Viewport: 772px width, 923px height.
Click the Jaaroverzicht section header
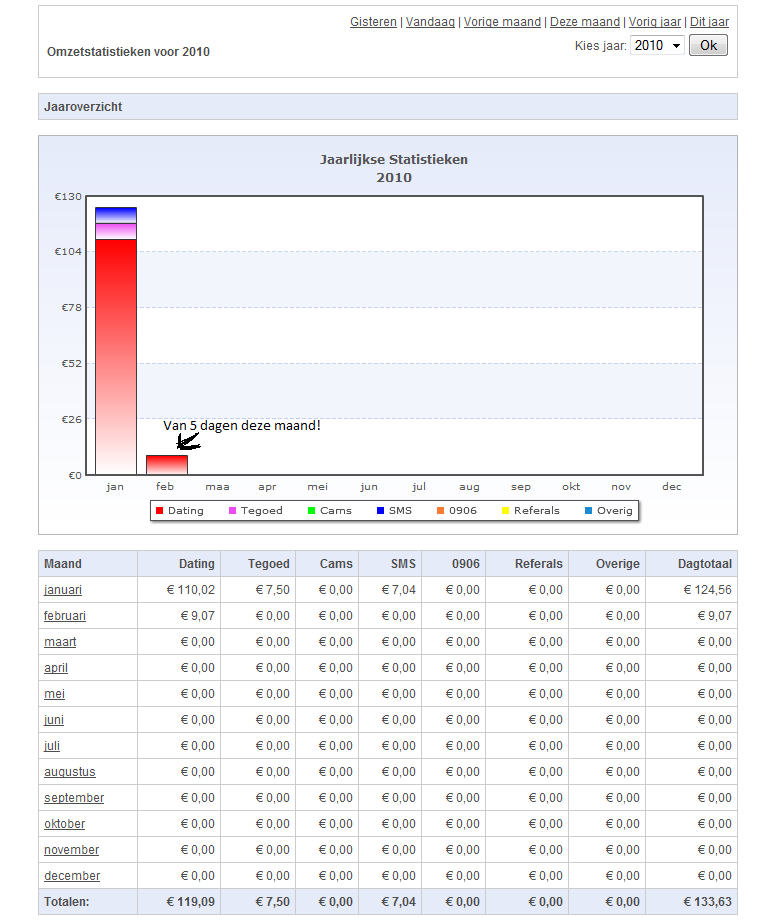[388, 107]
